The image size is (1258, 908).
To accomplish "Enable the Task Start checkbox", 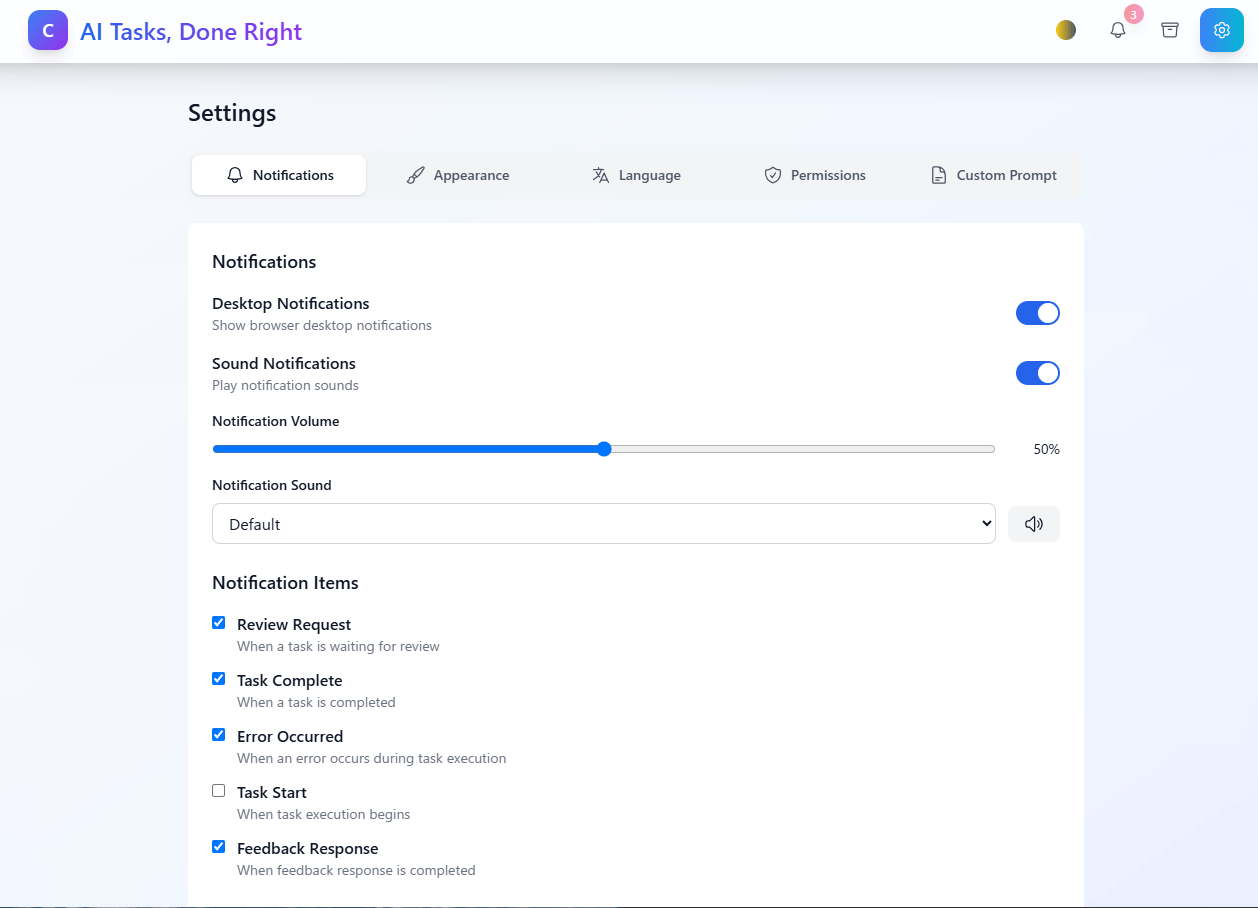I will click(x=219, y=790).
